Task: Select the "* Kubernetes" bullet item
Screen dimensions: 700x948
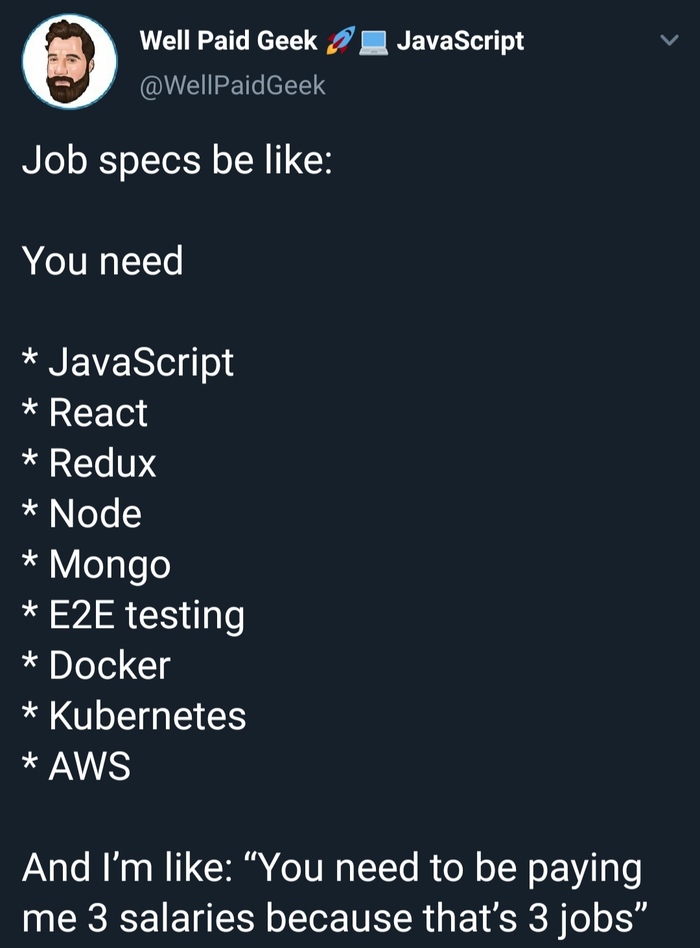Action: click(134, 716)
